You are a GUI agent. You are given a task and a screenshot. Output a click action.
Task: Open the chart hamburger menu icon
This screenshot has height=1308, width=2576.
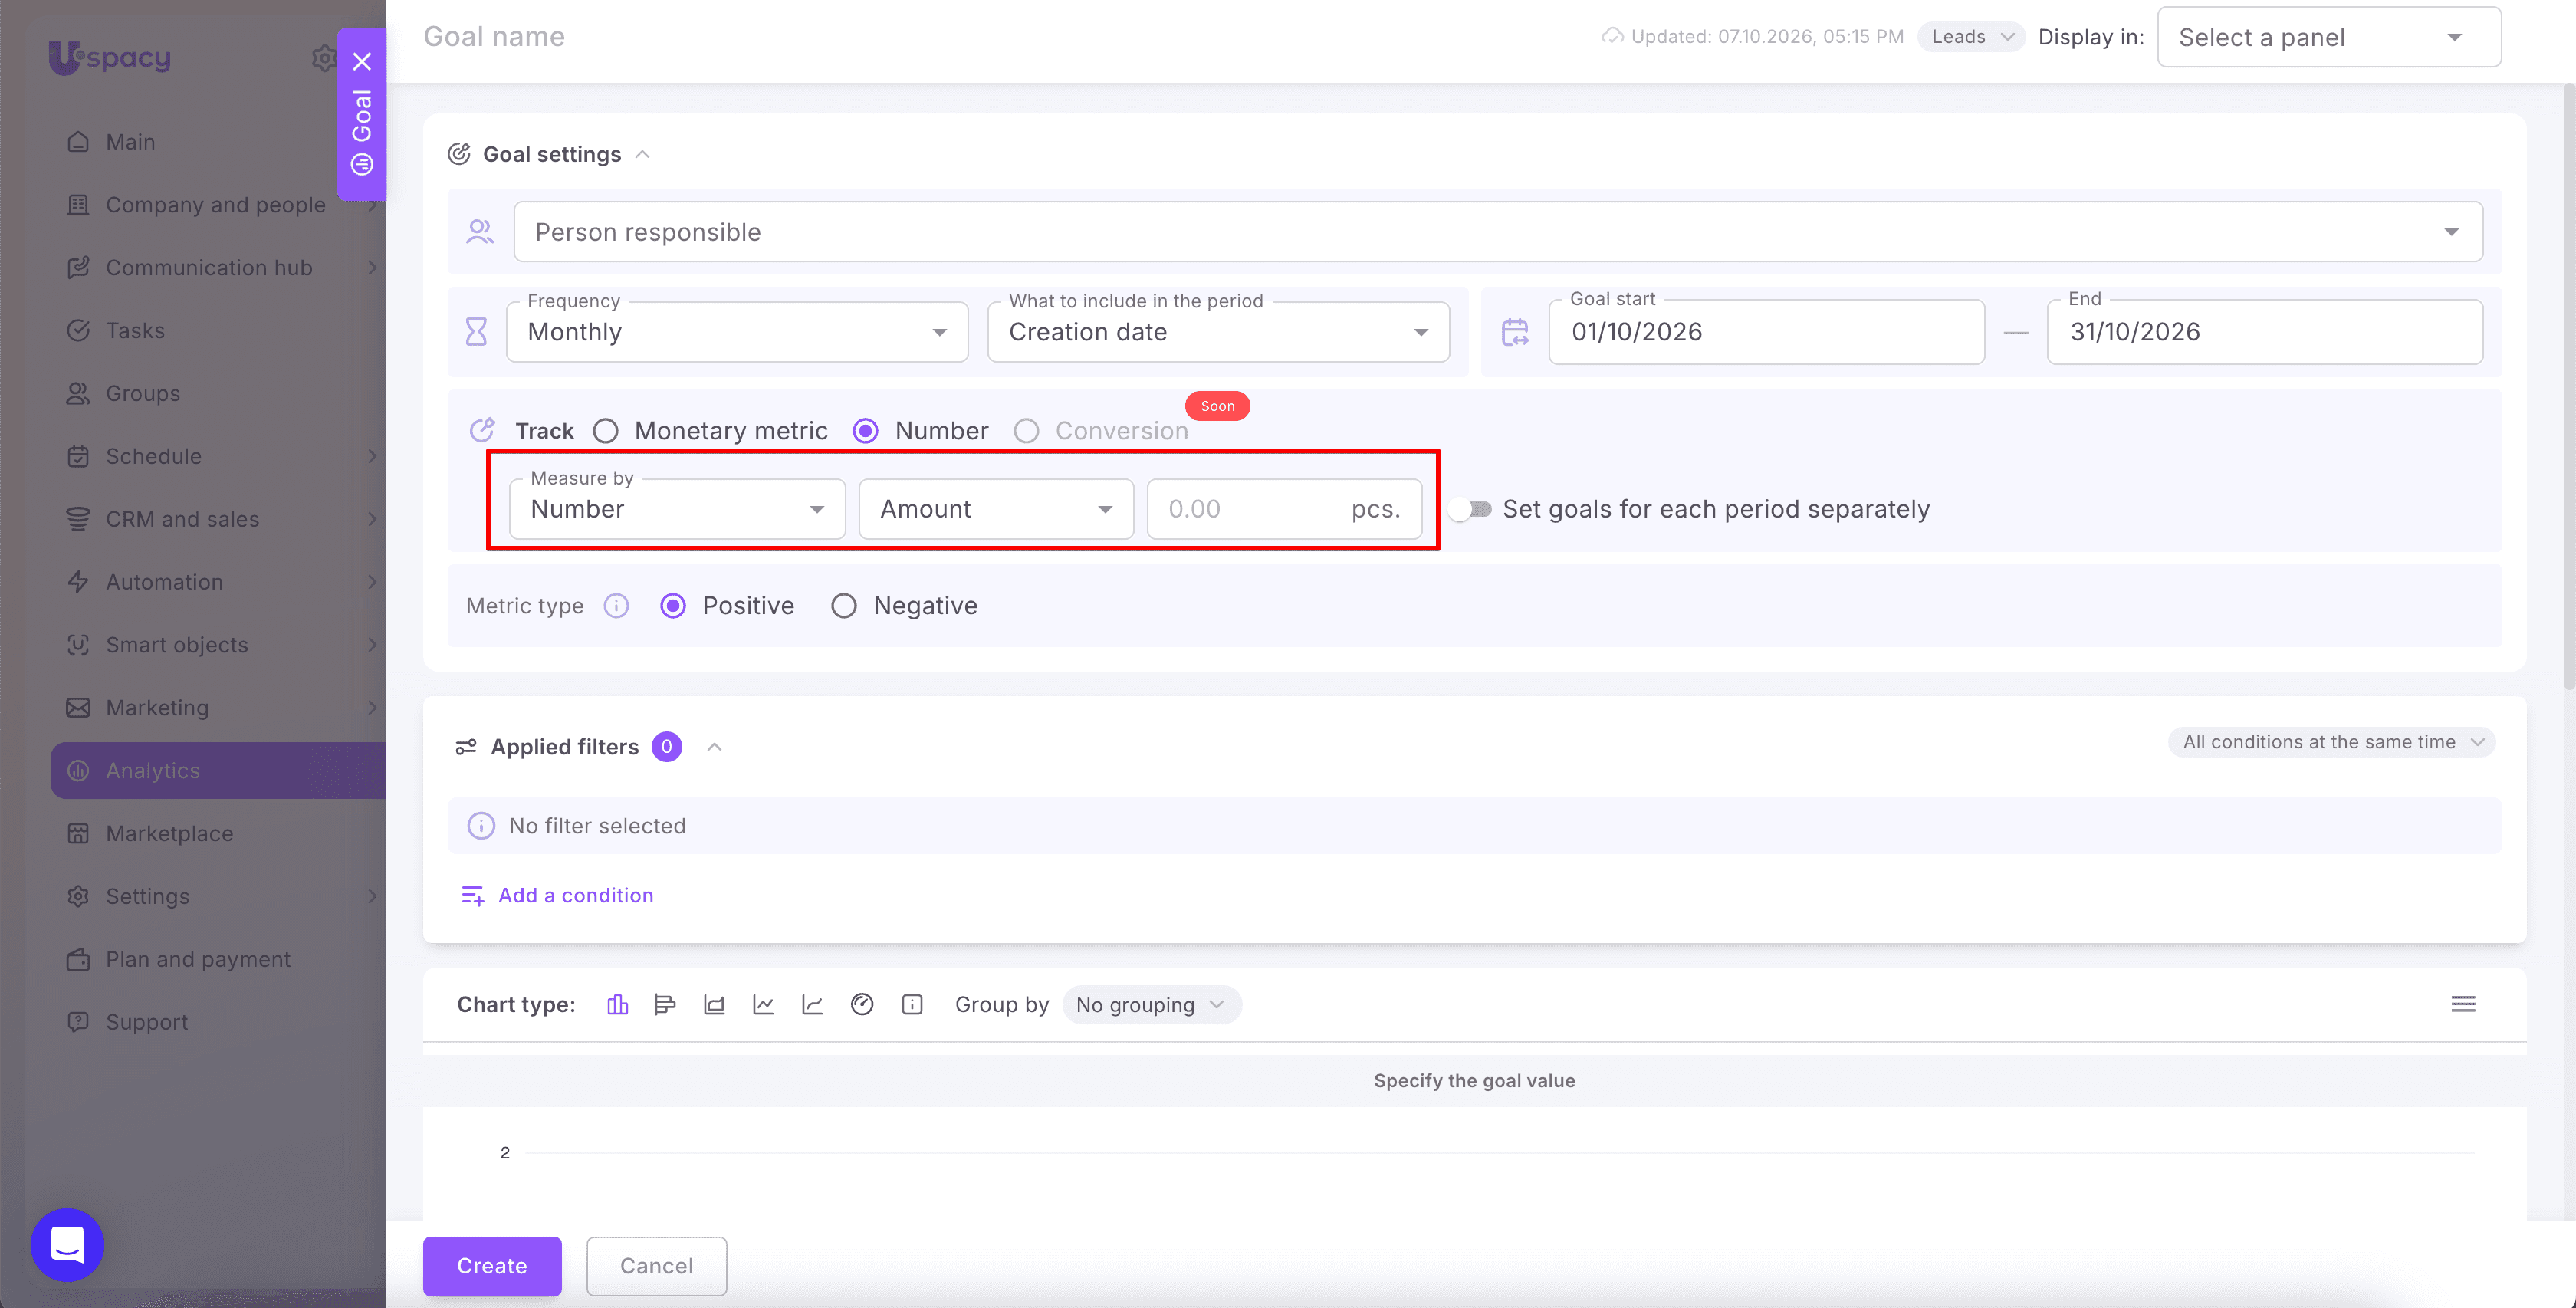(x=2463, y=1003)
